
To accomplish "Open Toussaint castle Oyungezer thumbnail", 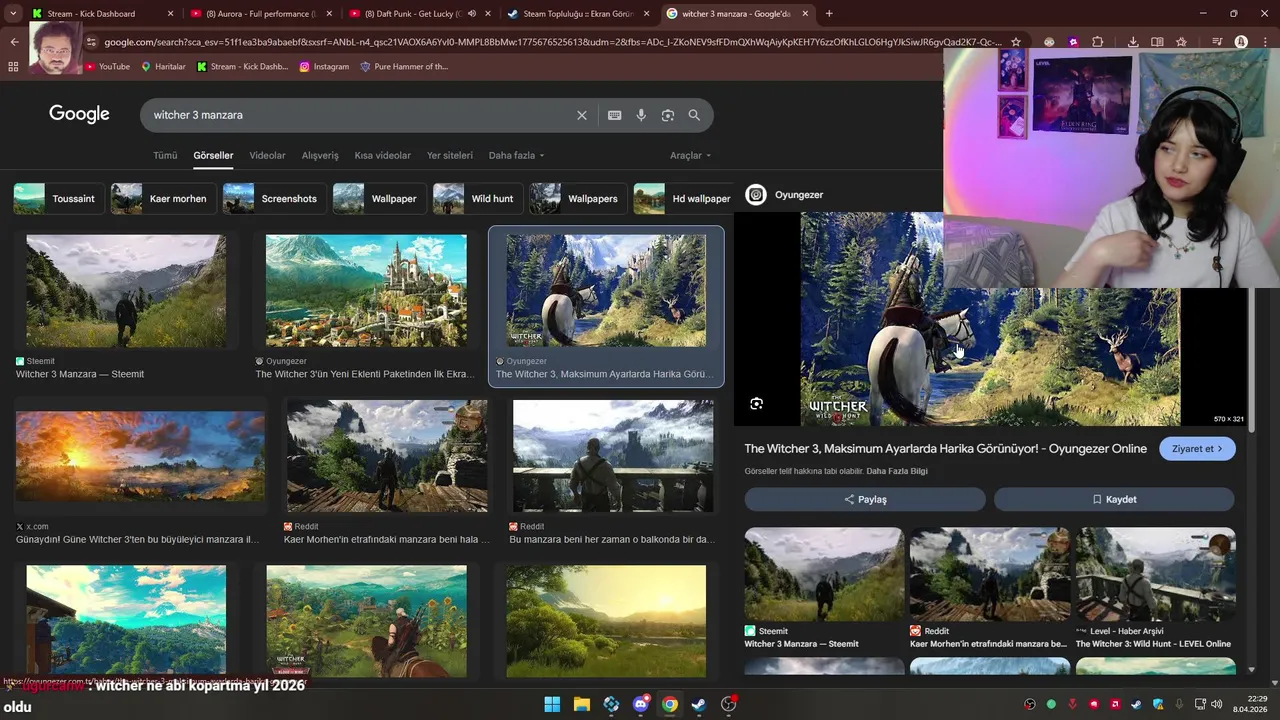I will click(366, 291).
